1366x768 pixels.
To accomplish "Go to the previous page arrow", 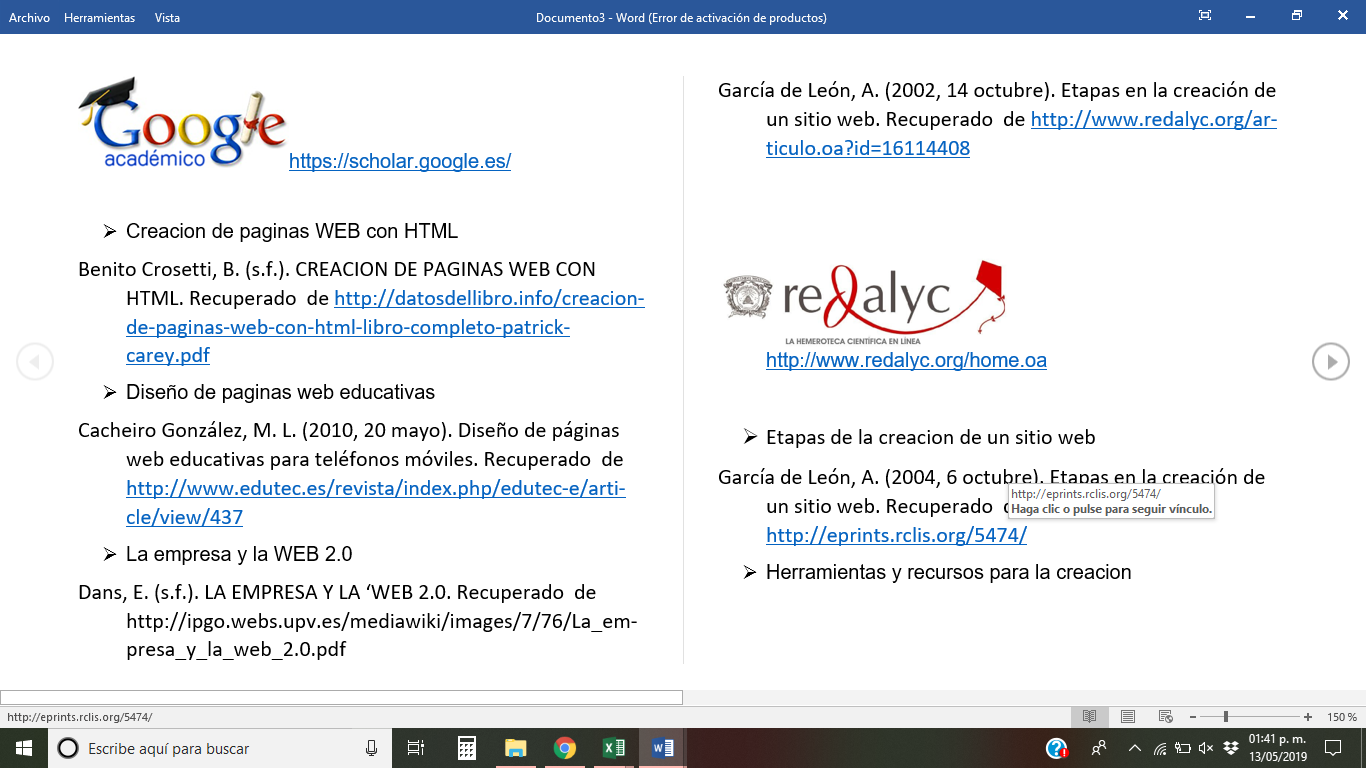I will [x=35, y=362].
